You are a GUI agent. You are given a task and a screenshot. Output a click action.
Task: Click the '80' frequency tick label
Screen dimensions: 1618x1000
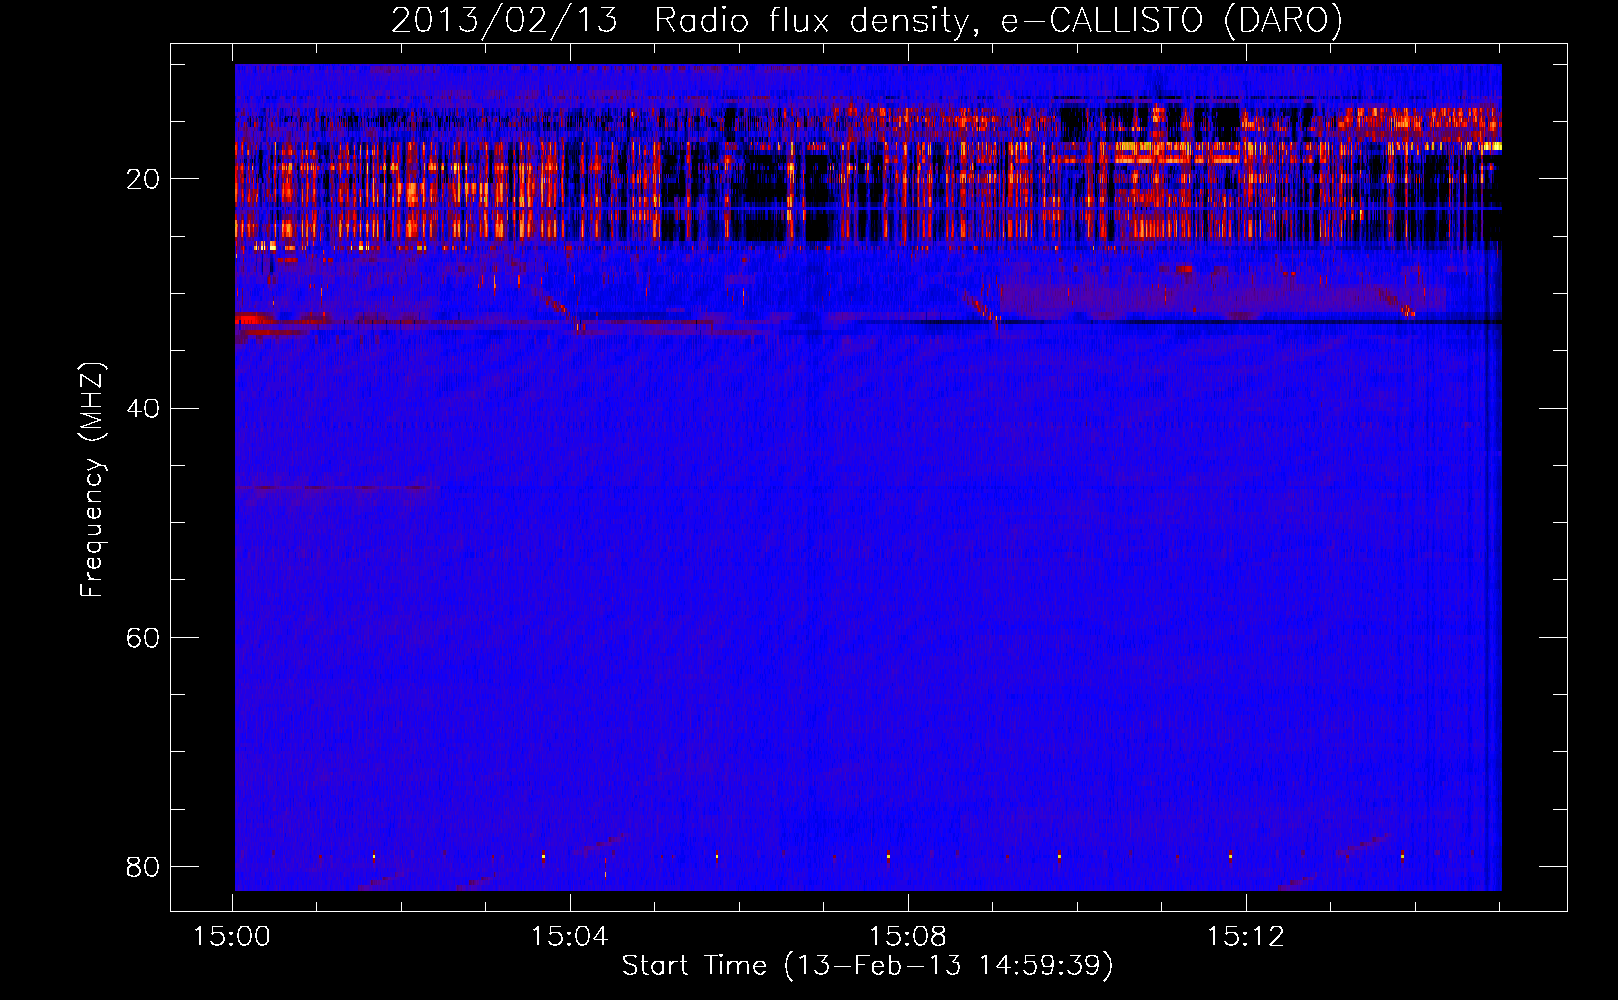143,866
